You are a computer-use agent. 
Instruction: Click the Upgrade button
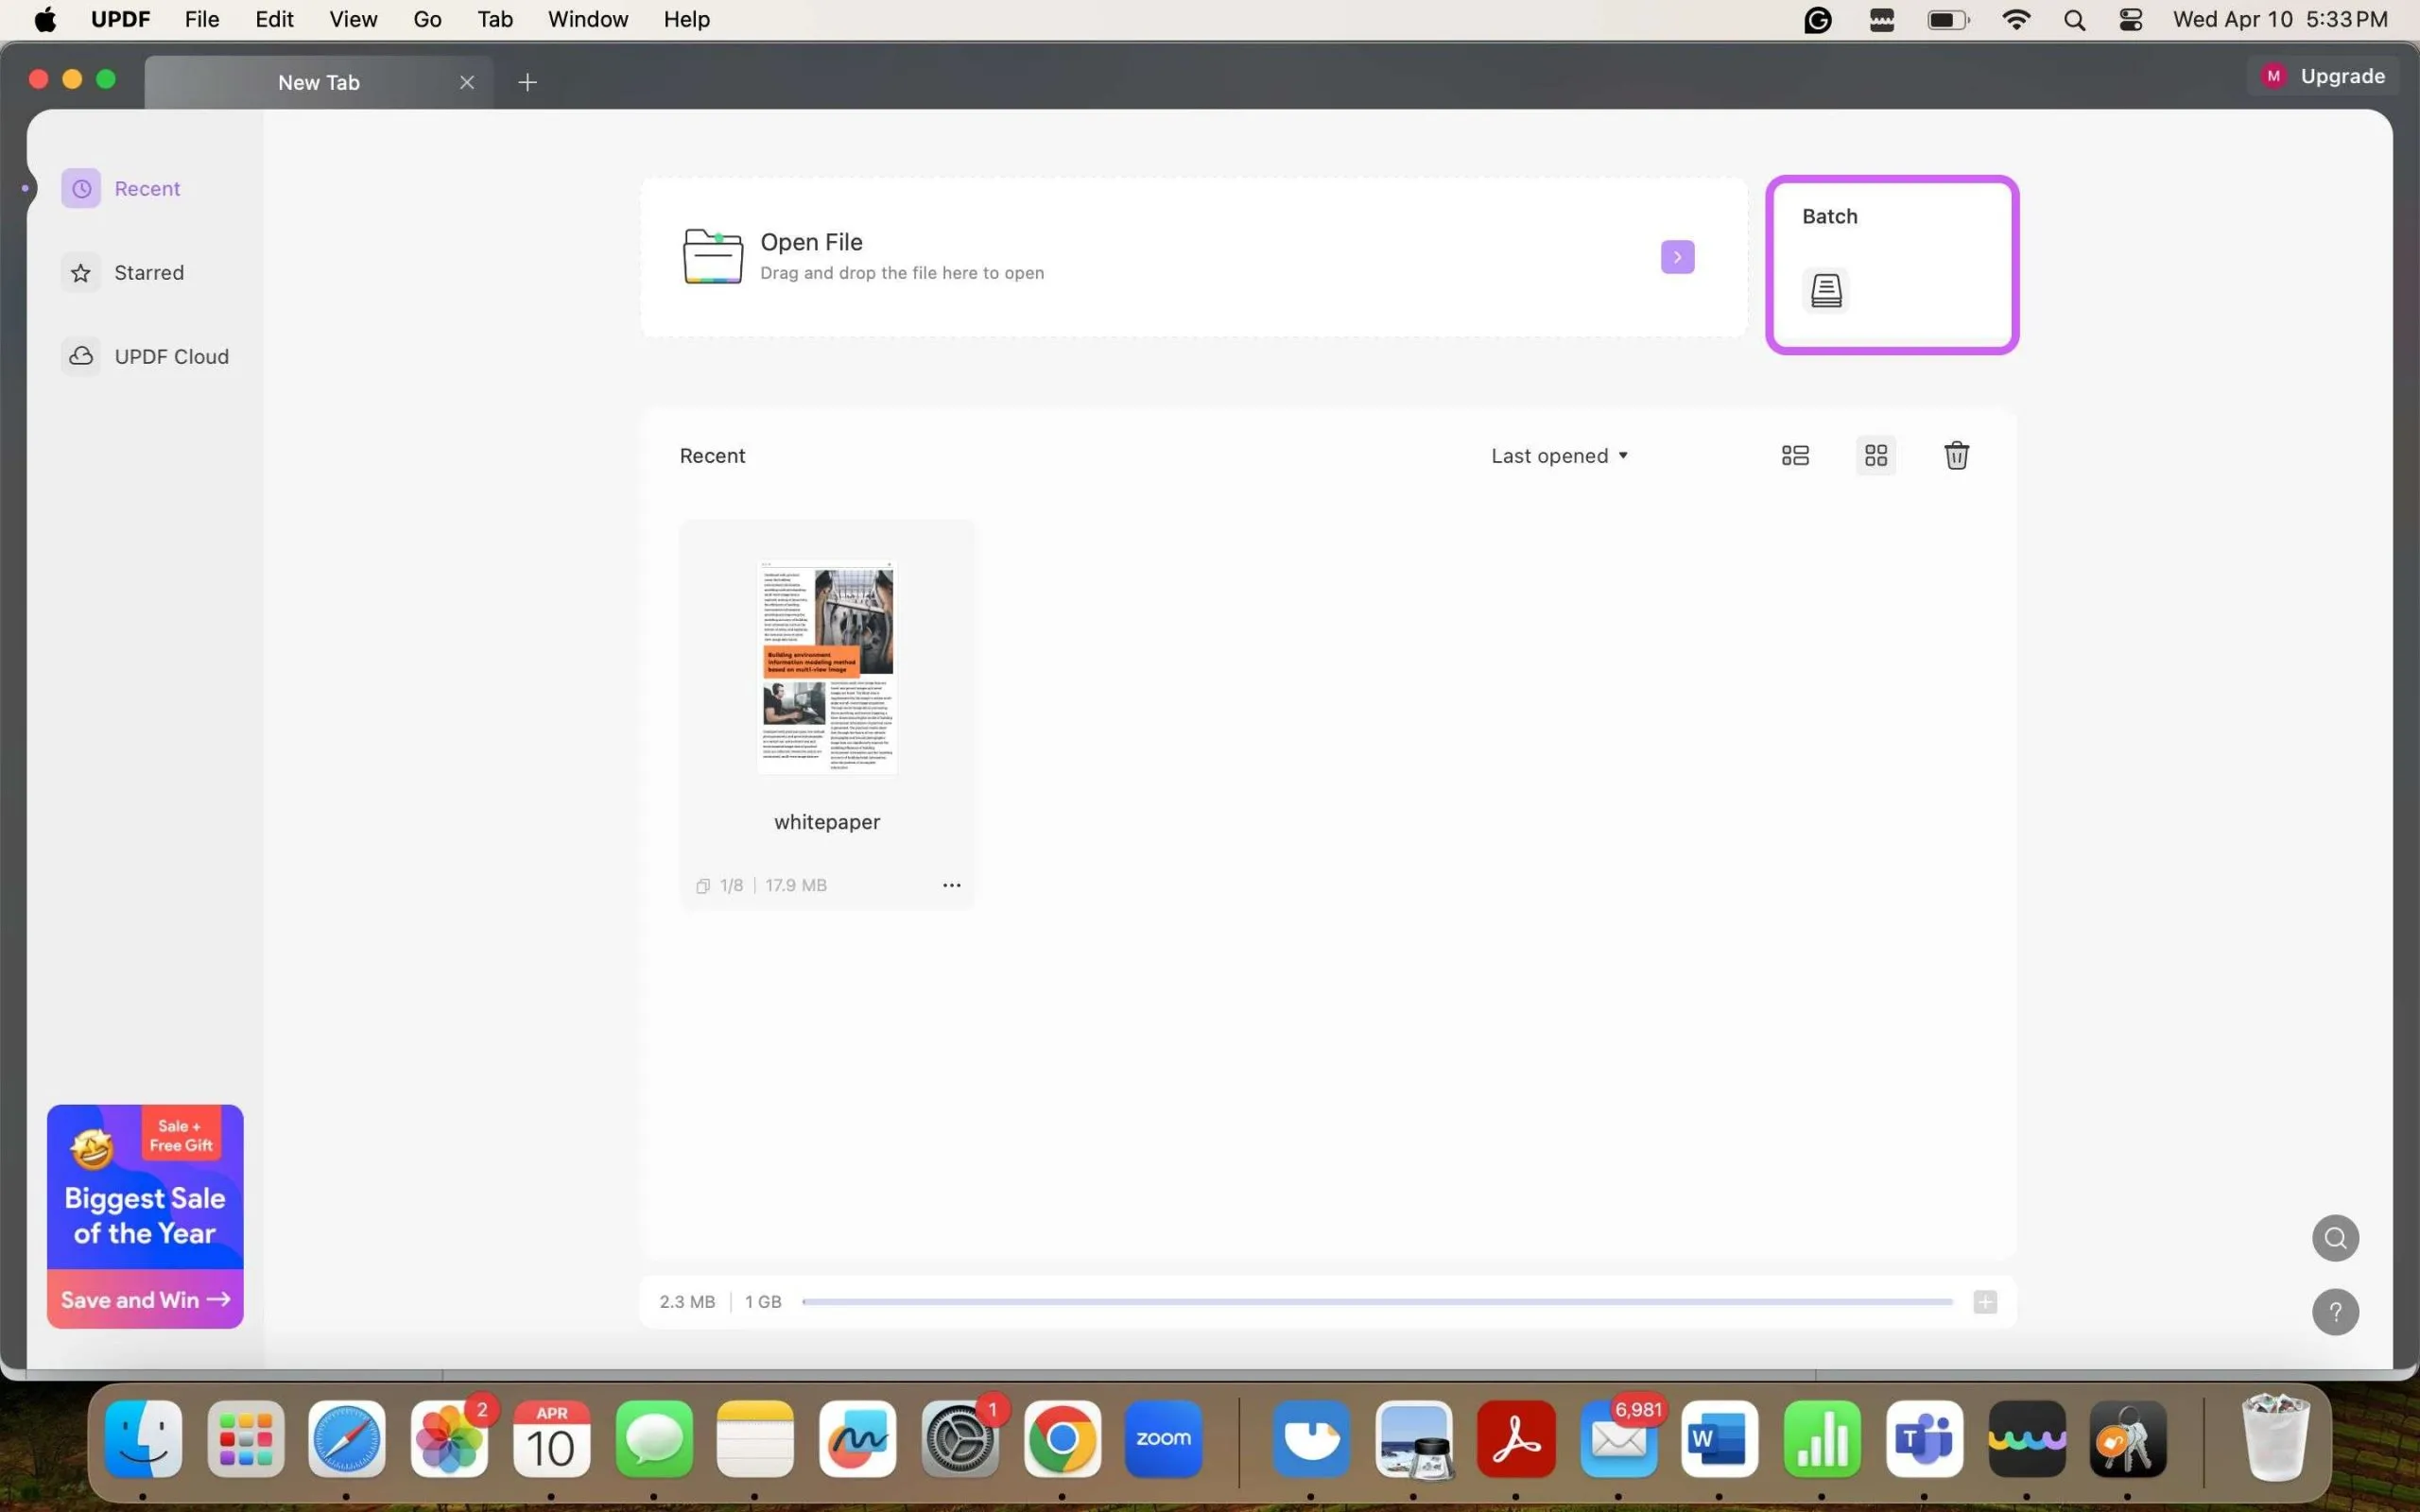point(2327,76)
